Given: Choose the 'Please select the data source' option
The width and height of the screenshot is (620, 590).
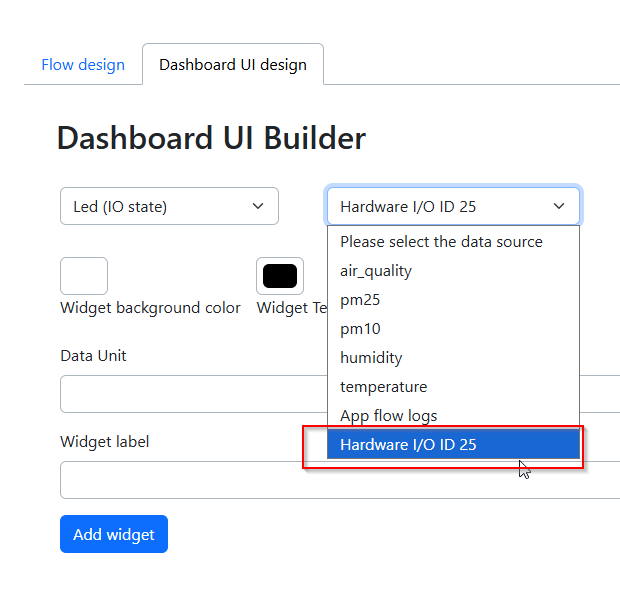Looking at the screenshot, I should pos(441,242).
